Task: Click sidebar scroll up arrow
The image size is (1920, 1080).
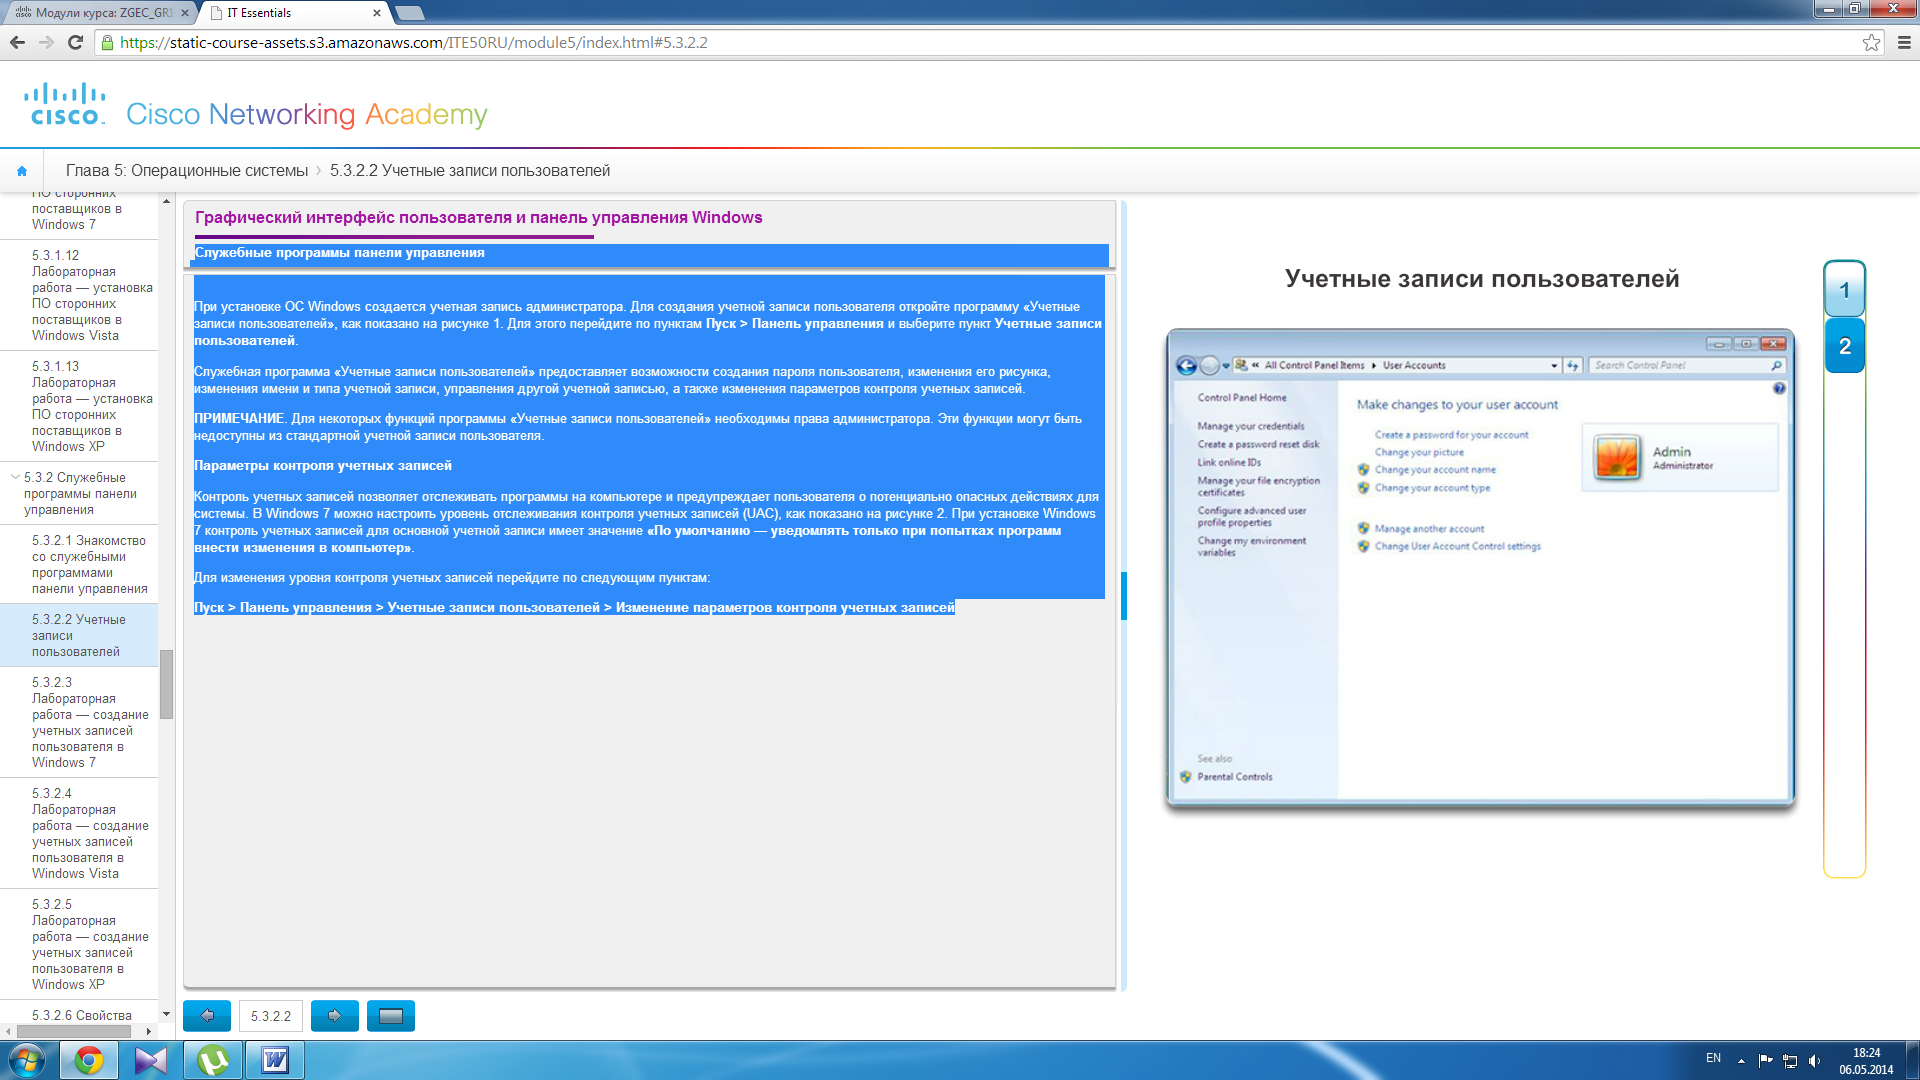Action: point(166,200)
